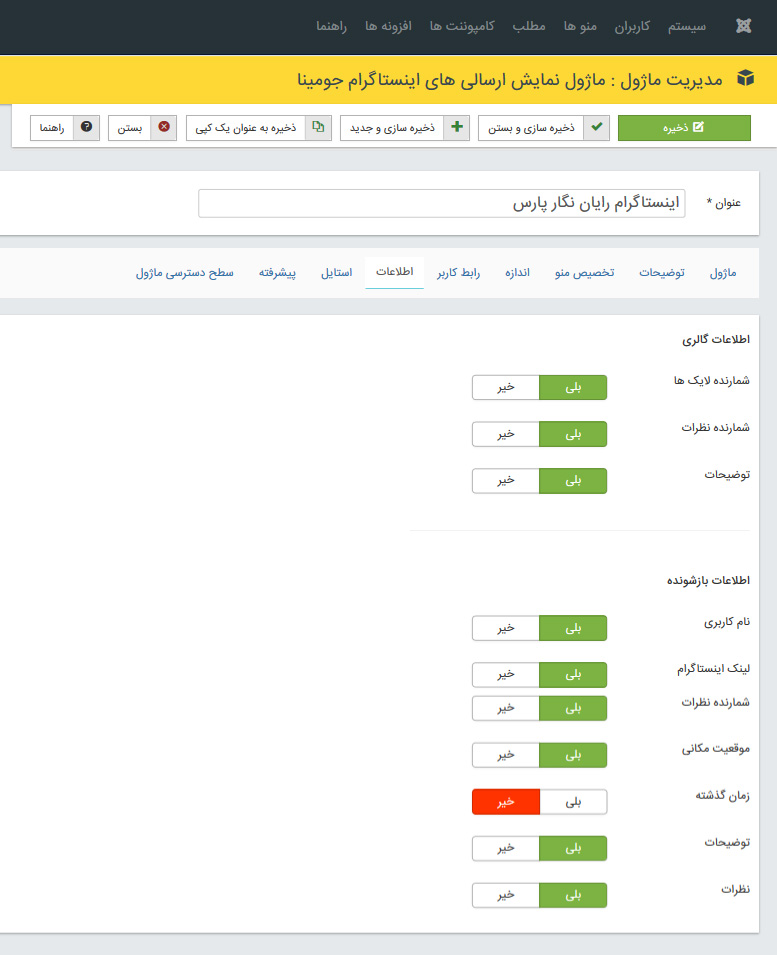Click the شمارنده لایک ها label
The image size is (777, 955).
click(x=712, y=381)
